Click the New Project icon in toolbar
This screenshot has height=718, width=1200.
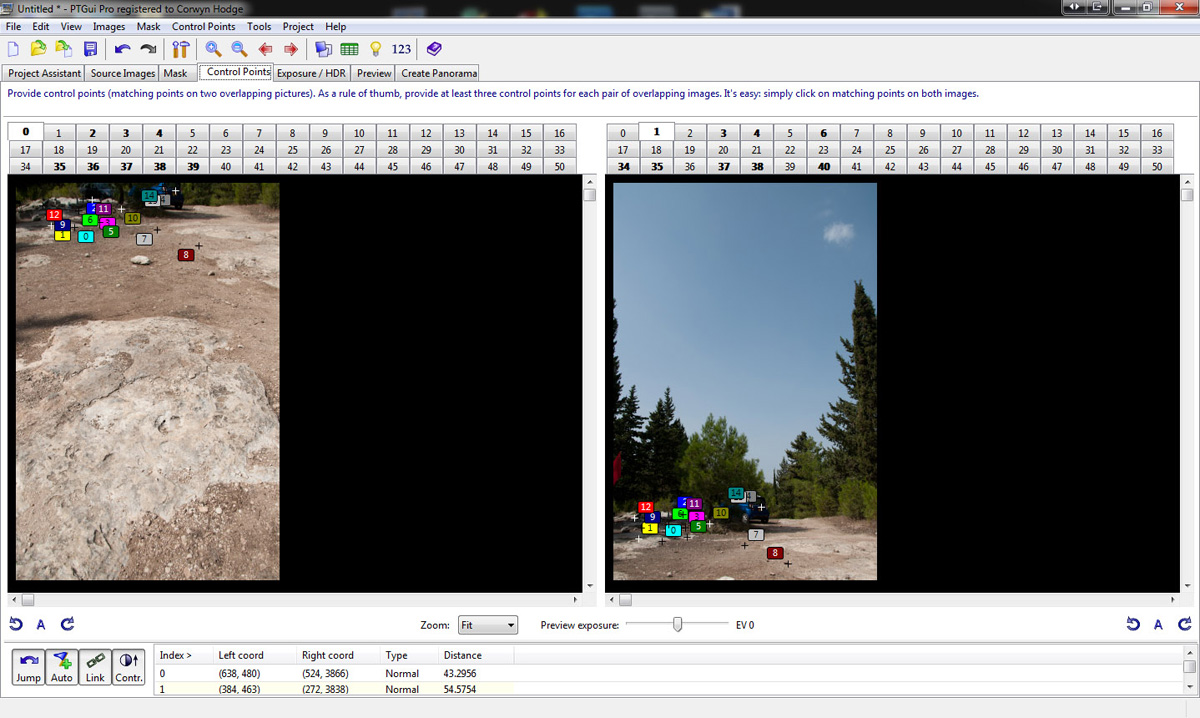point(14,49)
